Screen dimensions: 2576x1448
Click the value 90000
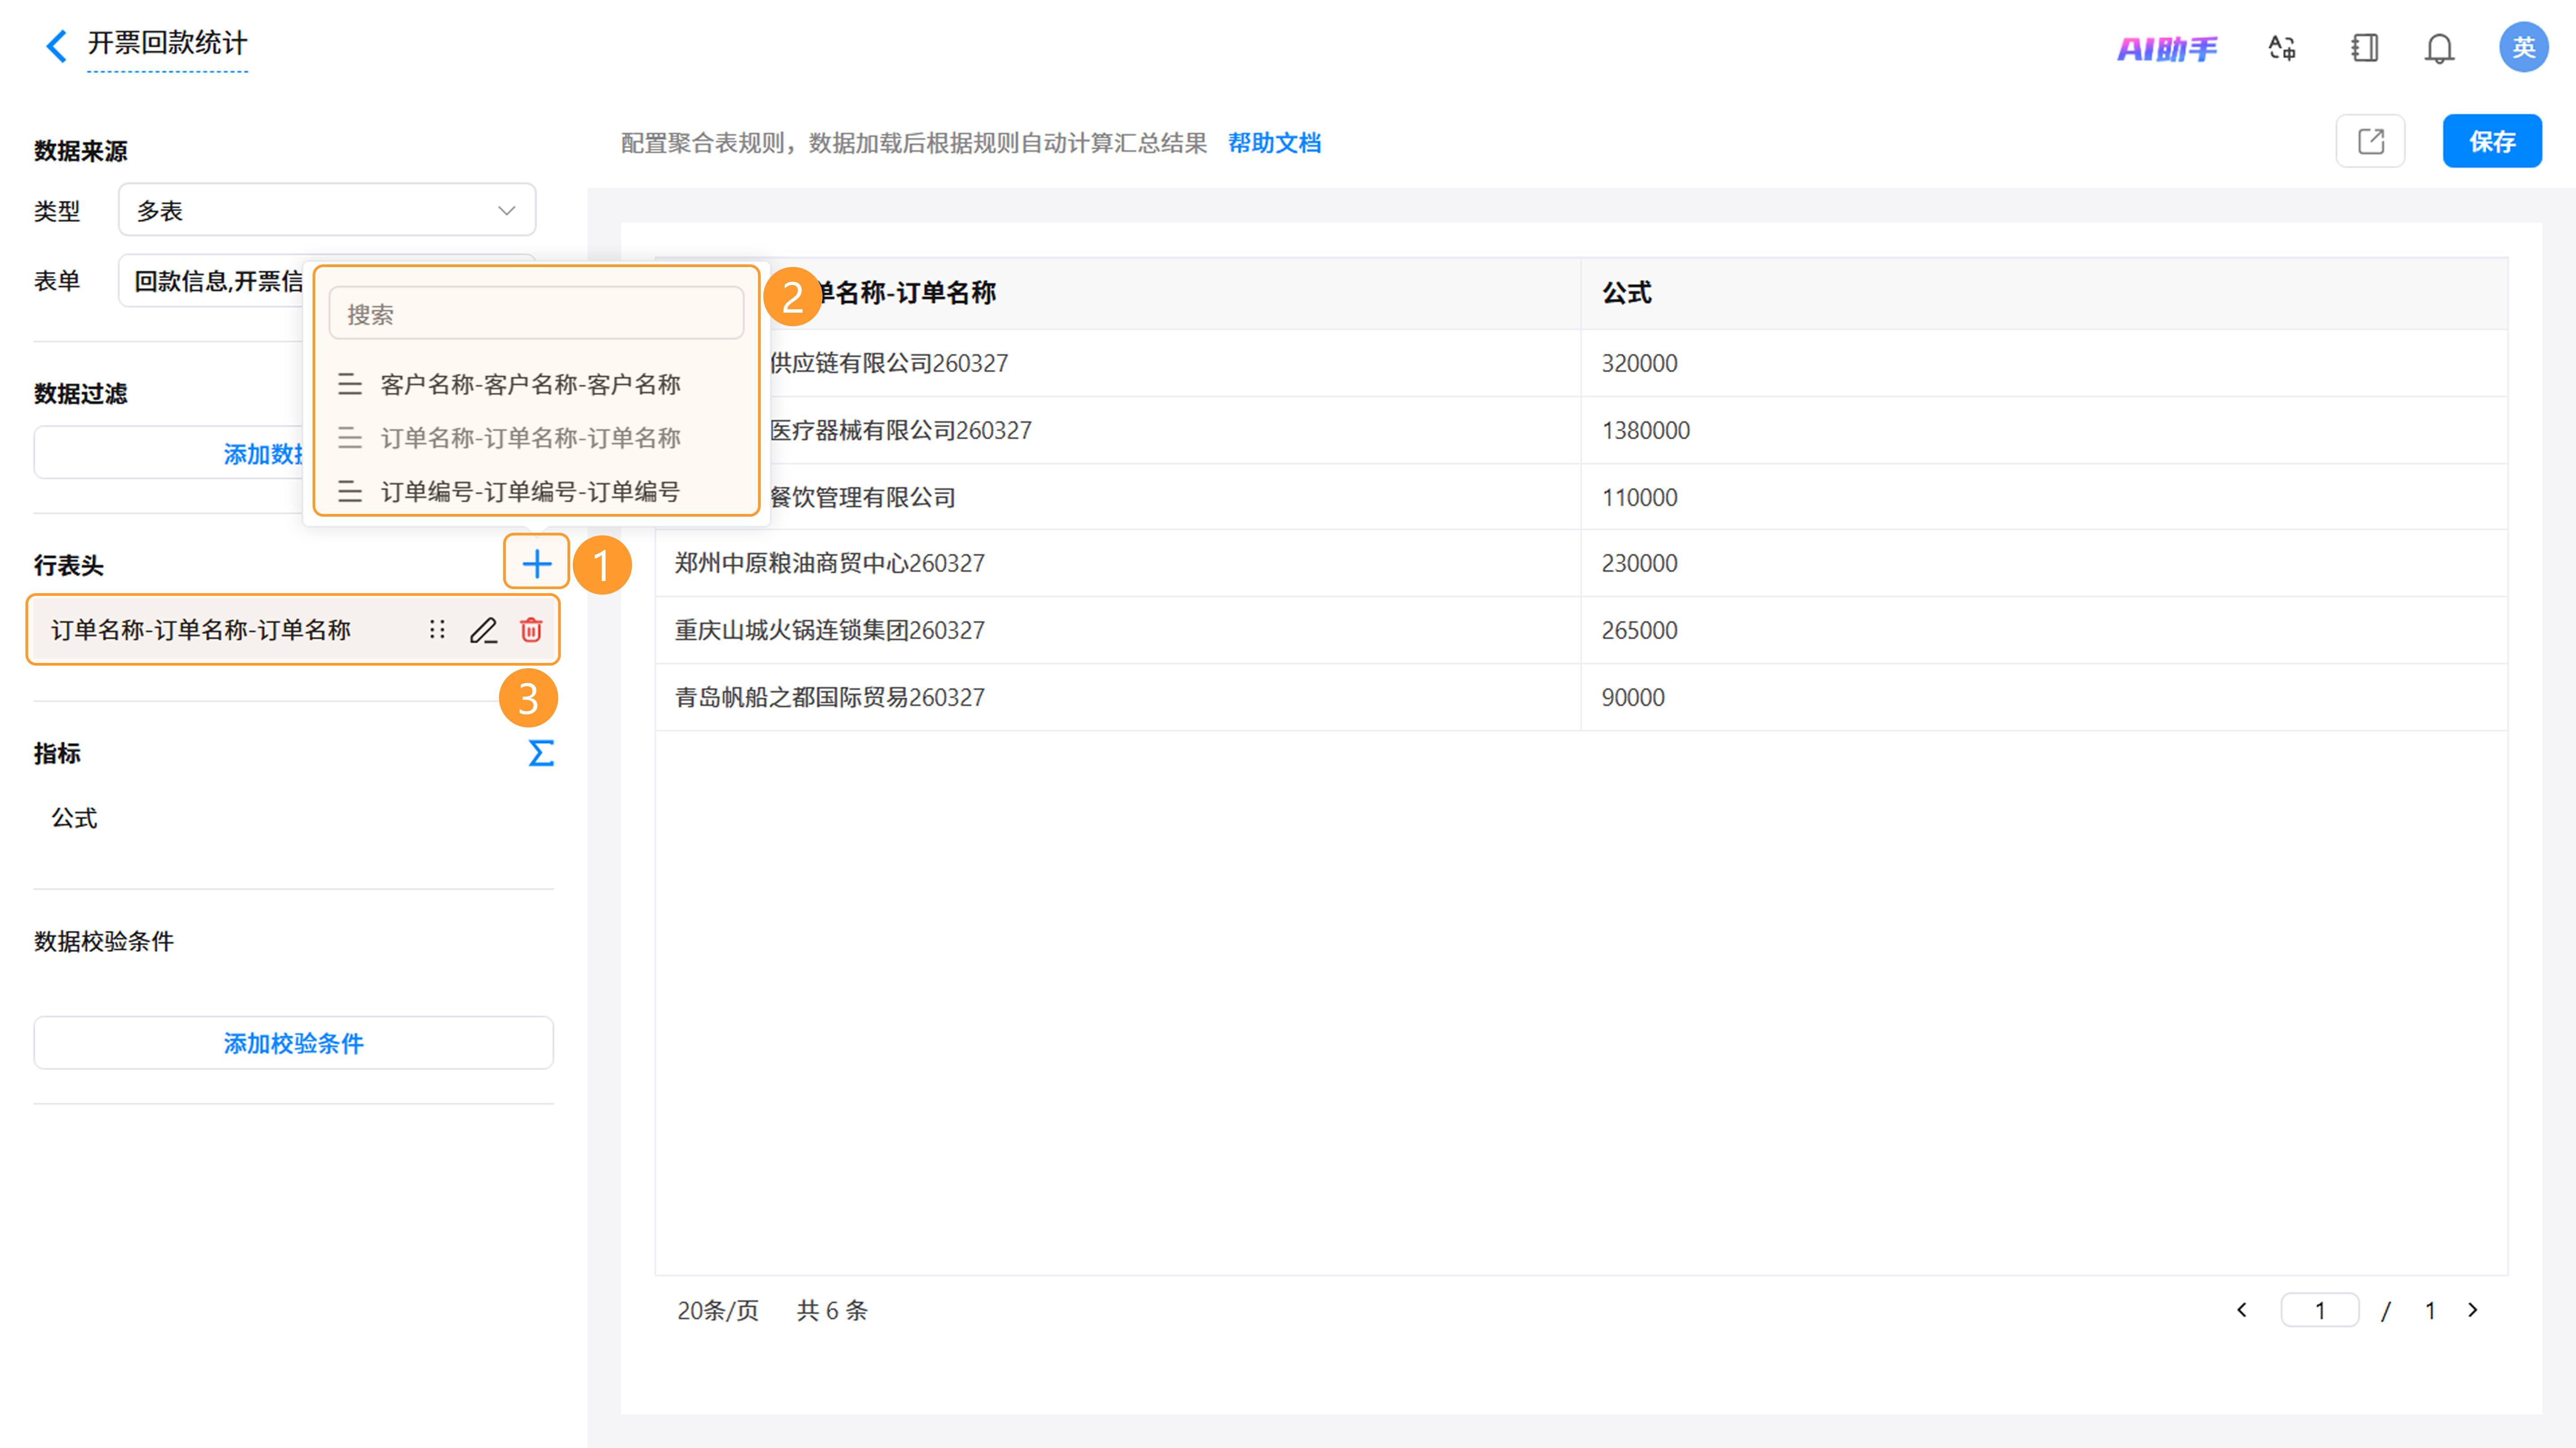tap(1633, 697)
